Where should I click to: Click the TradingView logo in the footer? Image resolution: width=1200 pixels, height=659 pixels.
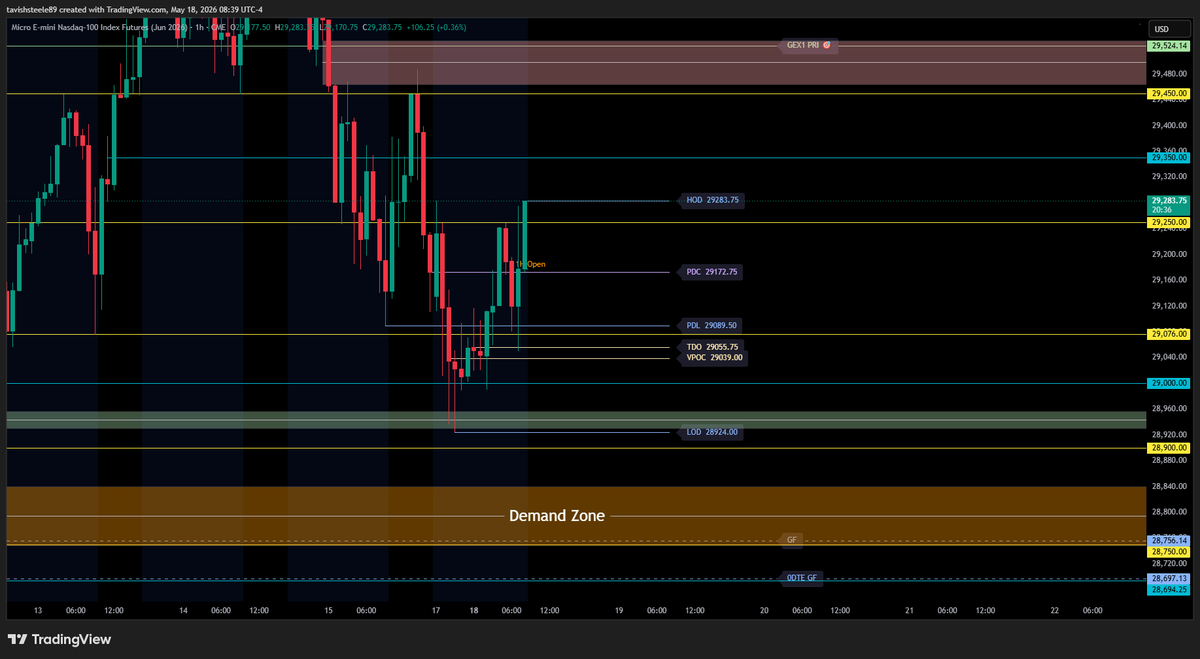[x=59, y=639]
